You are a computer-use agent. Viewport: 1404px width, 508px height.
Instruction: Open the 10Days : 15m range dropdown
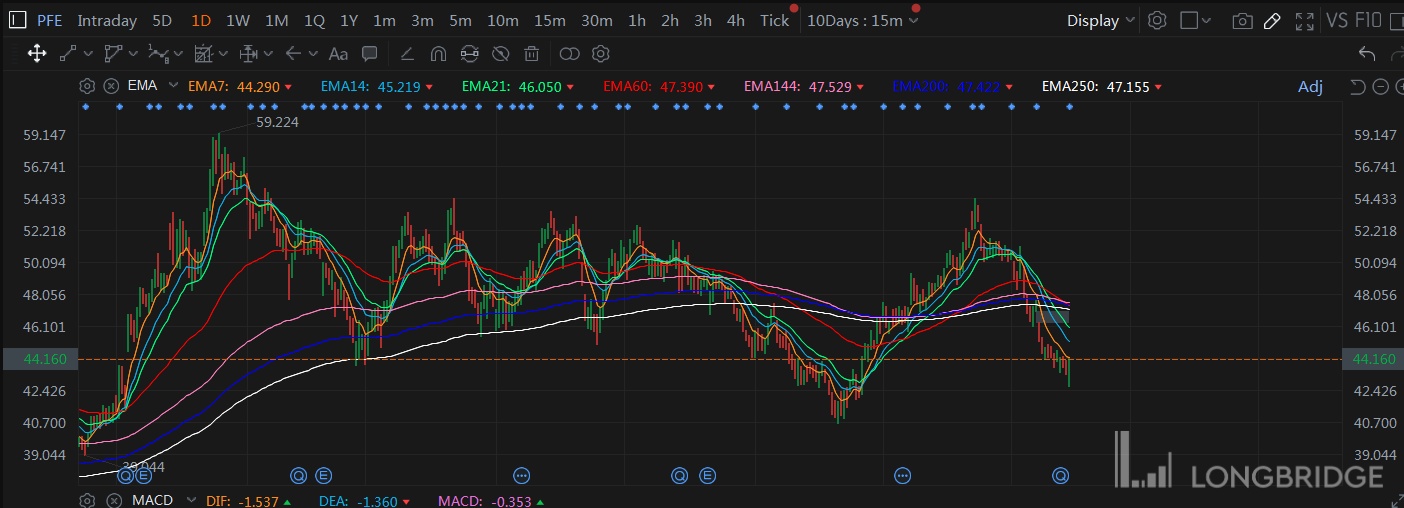tap(863, 20)
